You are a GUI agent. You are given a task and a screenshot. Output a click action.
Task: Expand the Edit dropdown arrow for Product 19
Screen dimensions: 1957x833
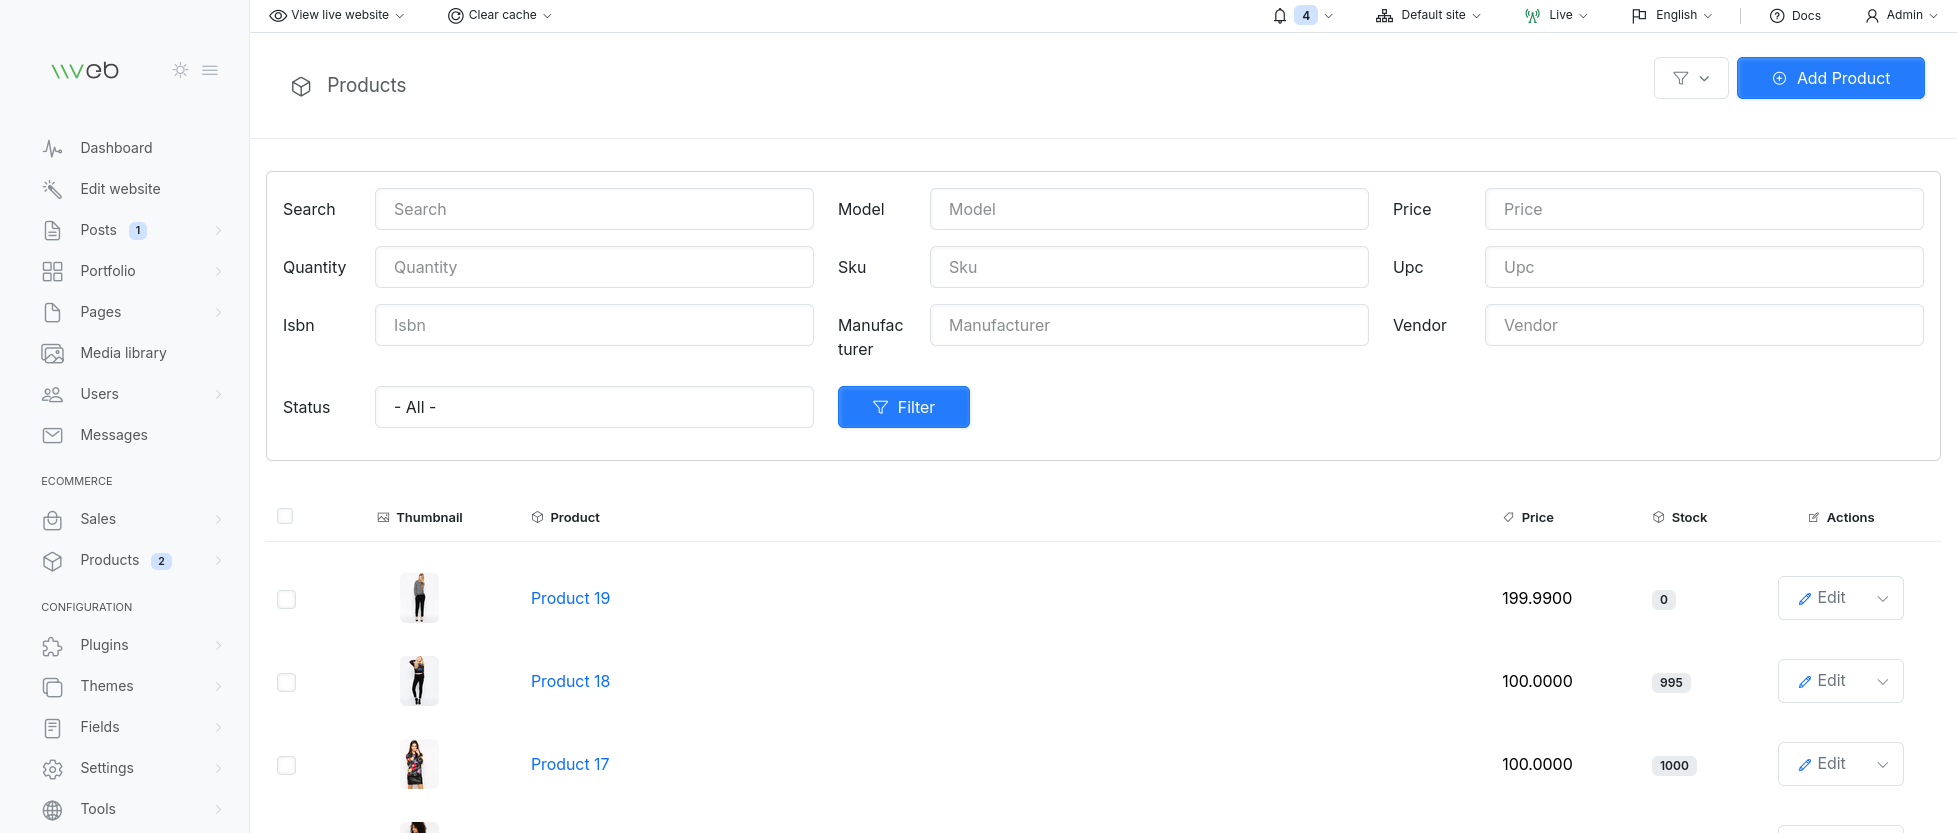click(1882, 599)
